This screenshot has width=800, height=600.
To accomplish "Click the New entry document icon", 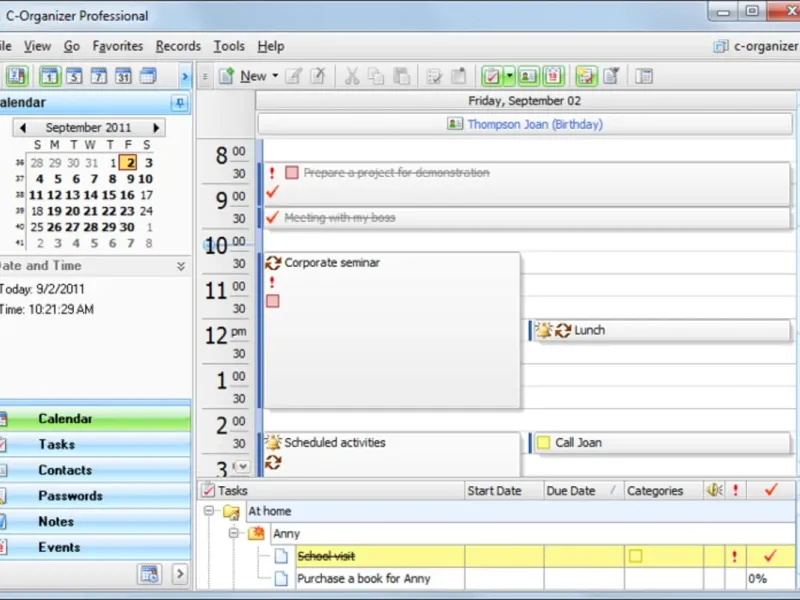I will click(227, 76).
